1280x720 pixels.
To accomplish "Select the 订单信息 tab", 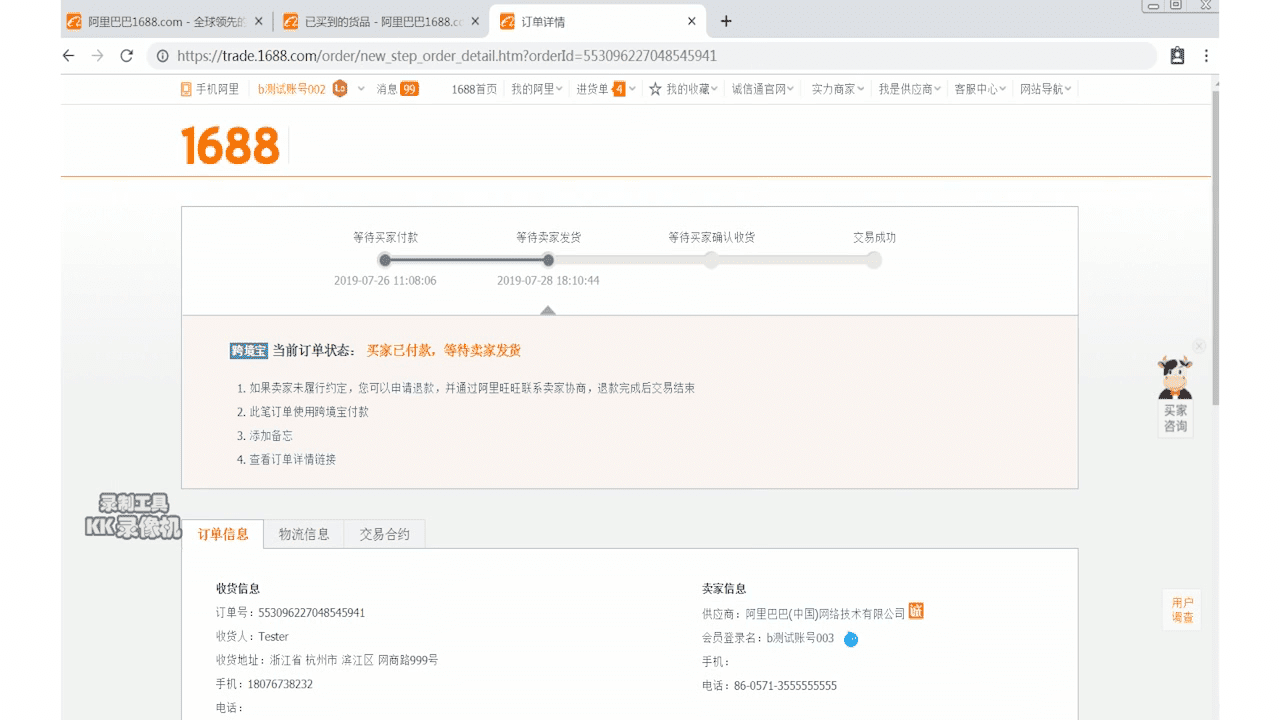I will (x=223, y=534).
